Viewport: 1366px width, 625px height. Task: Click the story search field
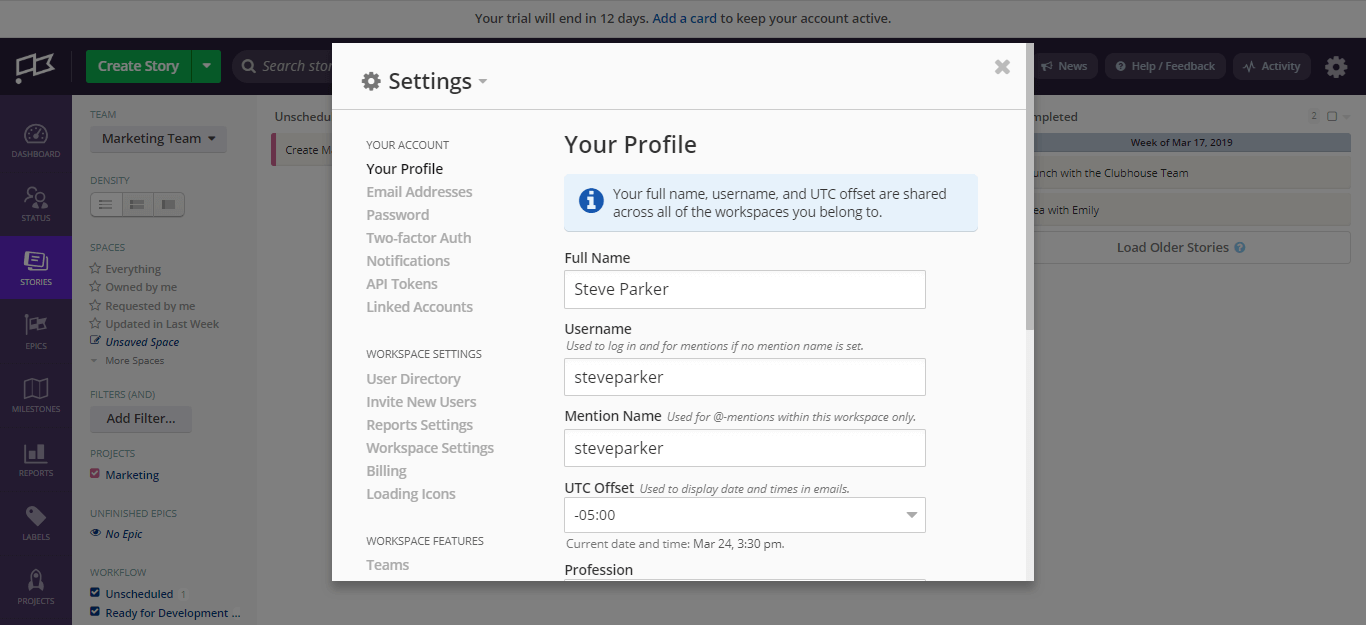click(x=284, y=67)
